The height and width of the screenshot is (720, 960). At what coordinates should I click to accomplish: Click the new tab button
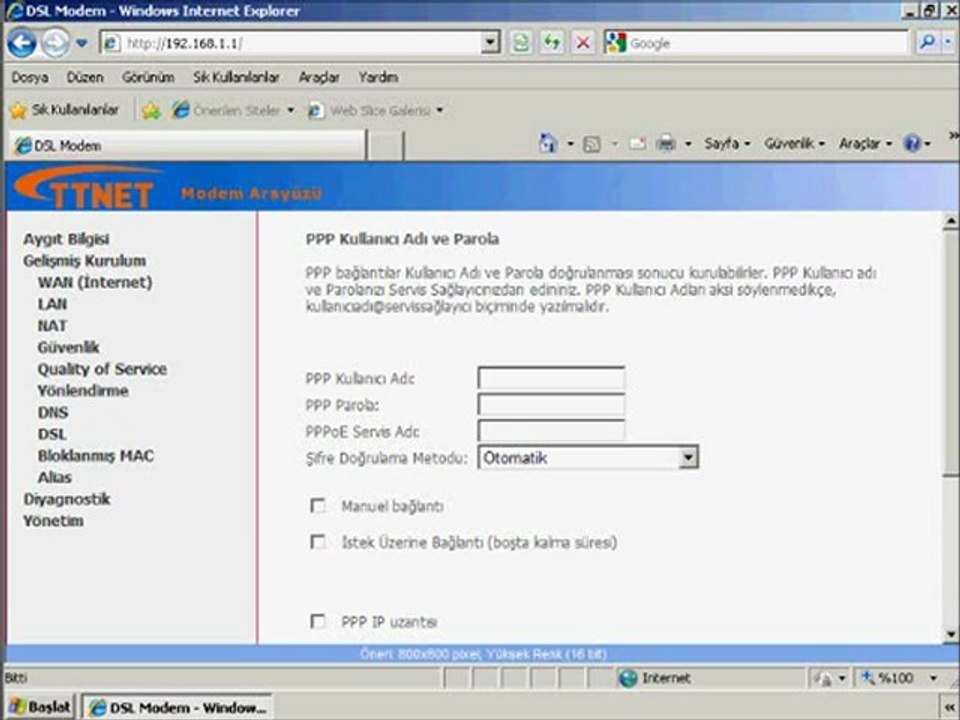(385, 146)
